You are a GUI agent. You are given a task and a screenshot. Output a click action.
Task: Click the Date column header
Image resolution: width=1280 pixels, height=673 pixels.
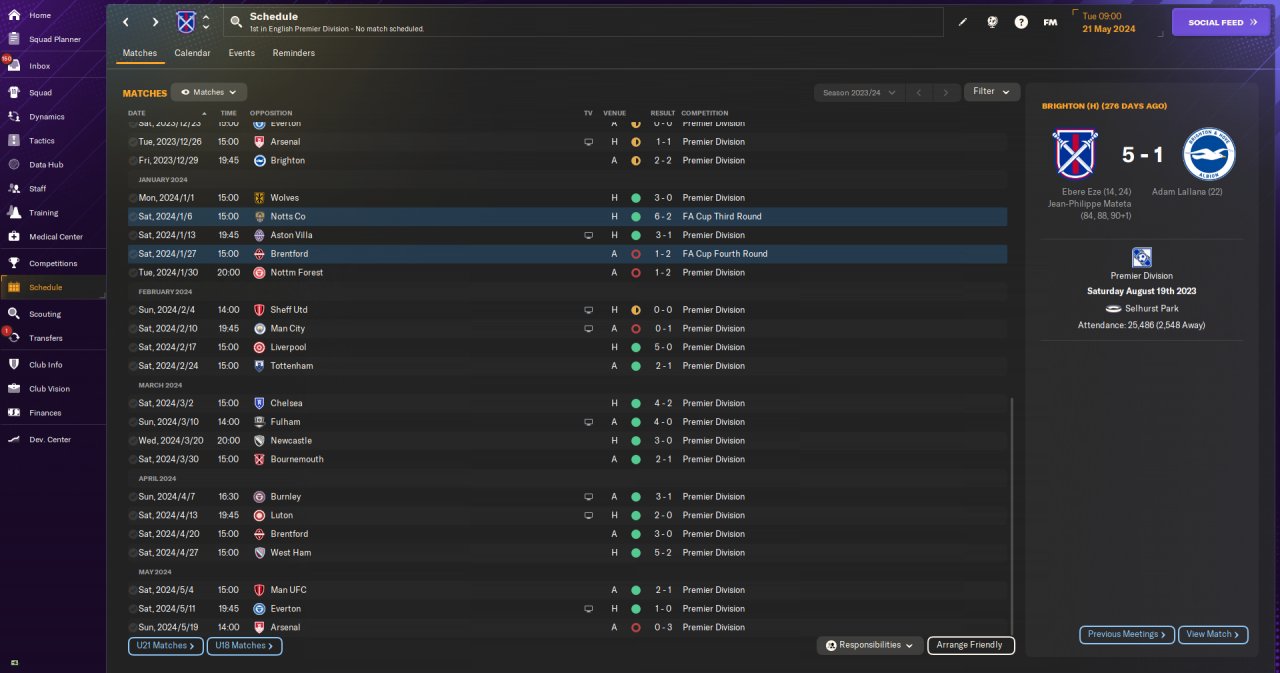(137, 113)
